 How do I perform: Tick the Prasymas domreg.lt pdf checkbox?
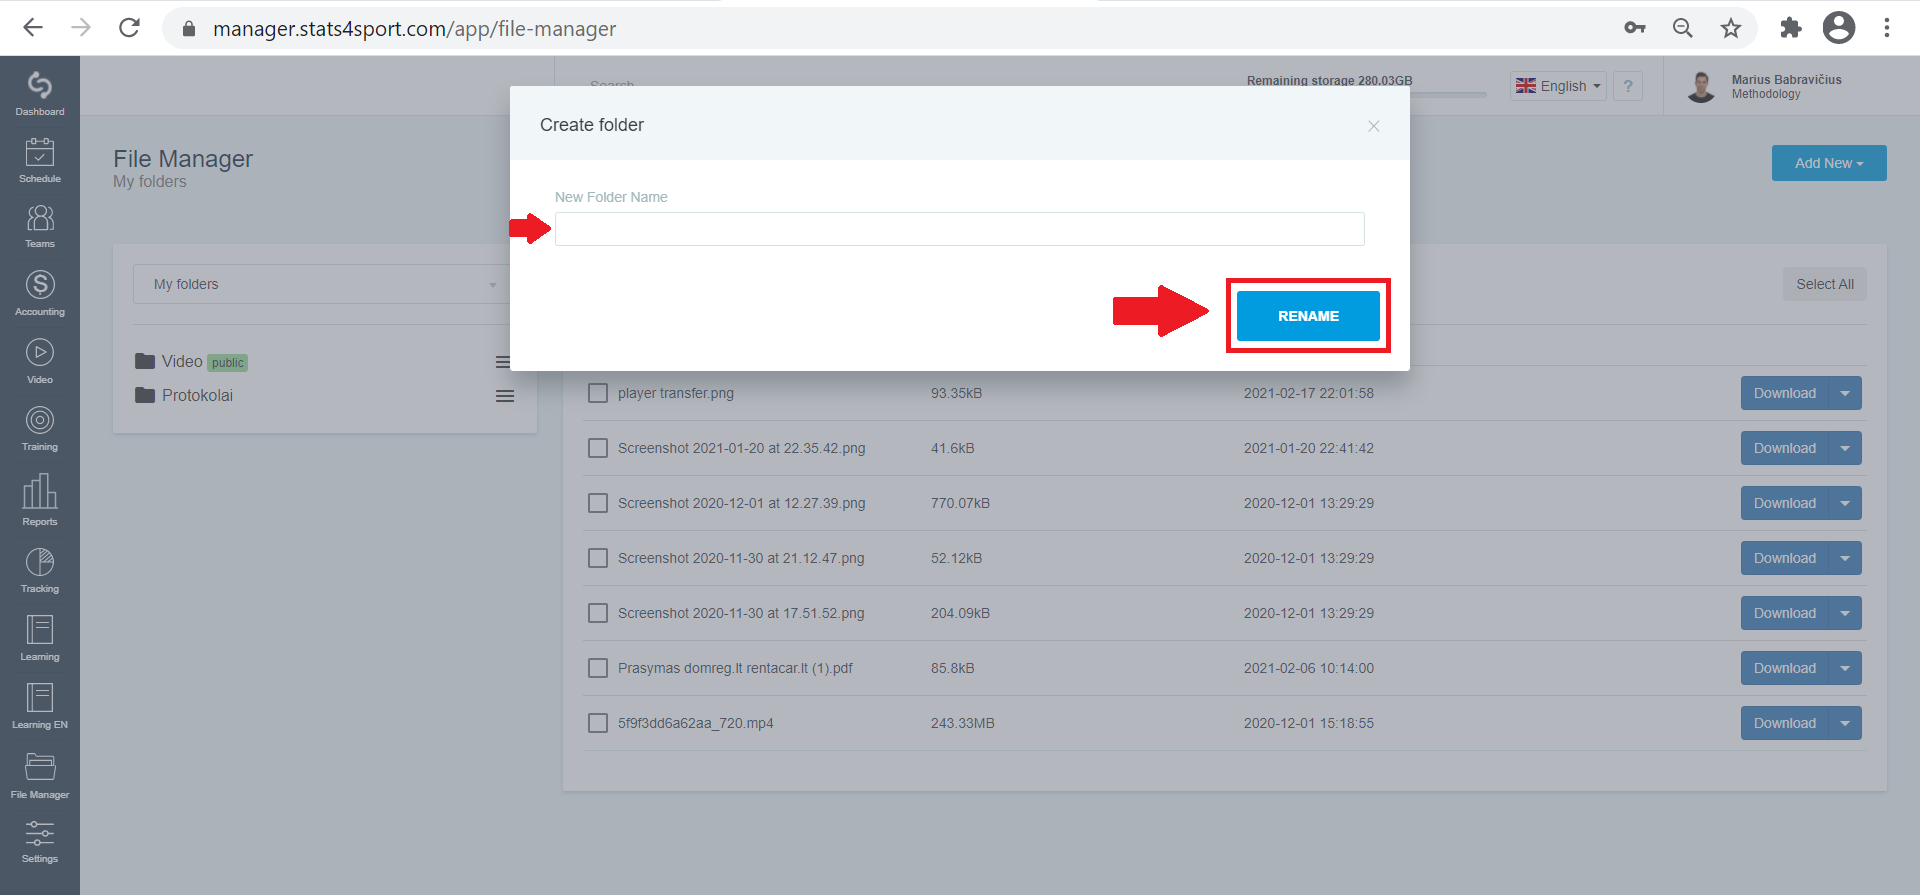598,668
